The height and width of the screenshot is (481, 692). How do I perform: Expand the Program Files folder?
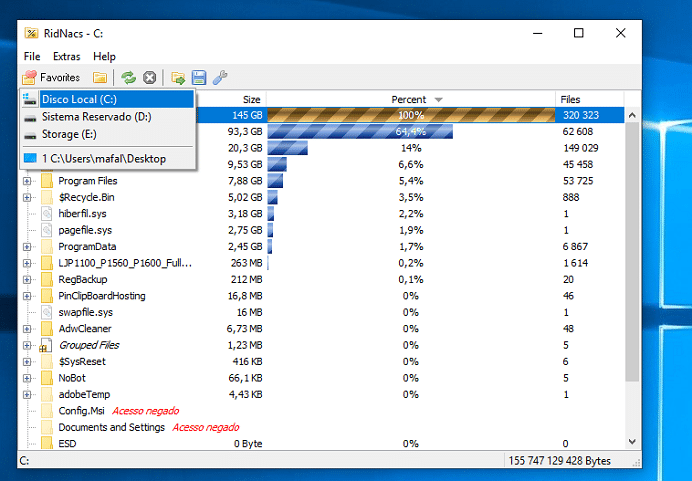click(27, 181)
